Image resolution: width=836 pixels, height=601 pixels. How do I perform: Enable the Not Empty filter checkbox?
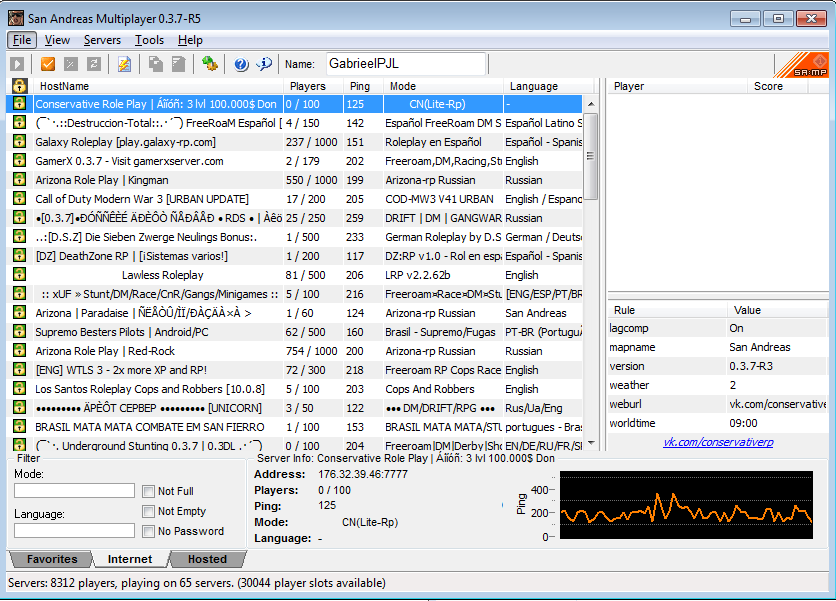pyautogui.click(x=148, y=511)
